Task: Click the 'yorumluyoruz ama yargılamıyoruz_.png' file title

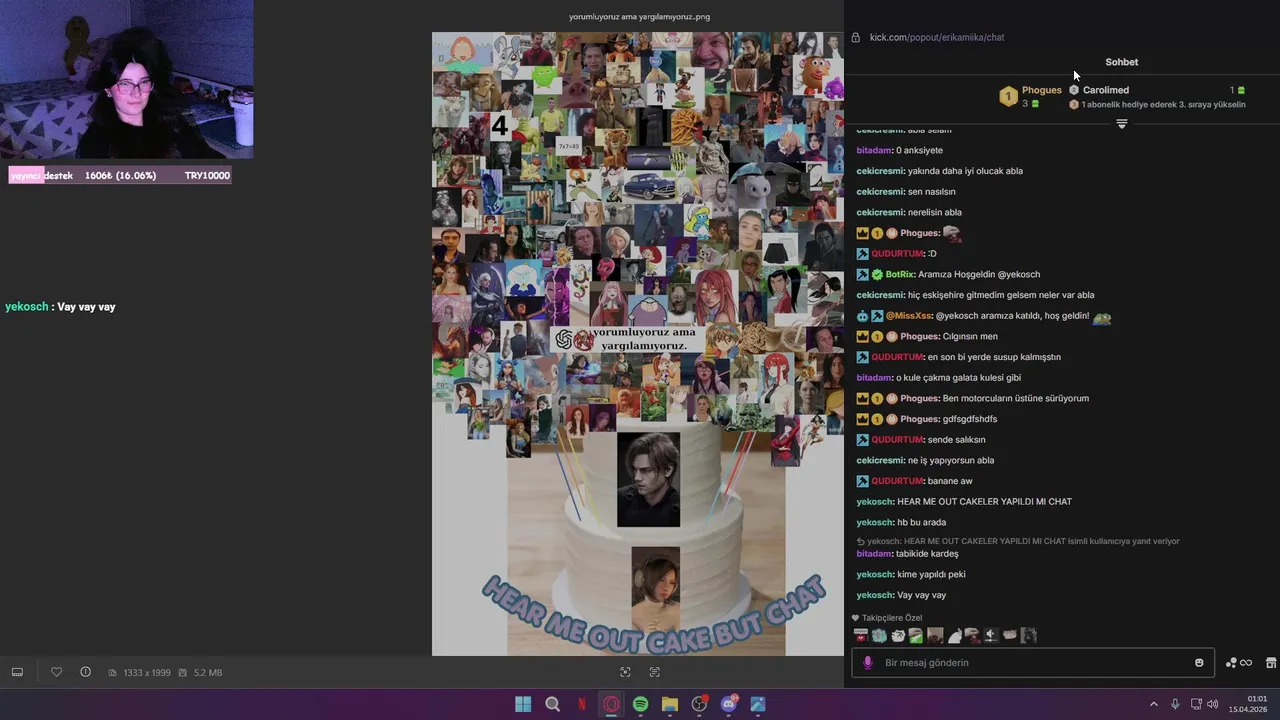Action: pos(639,16)
